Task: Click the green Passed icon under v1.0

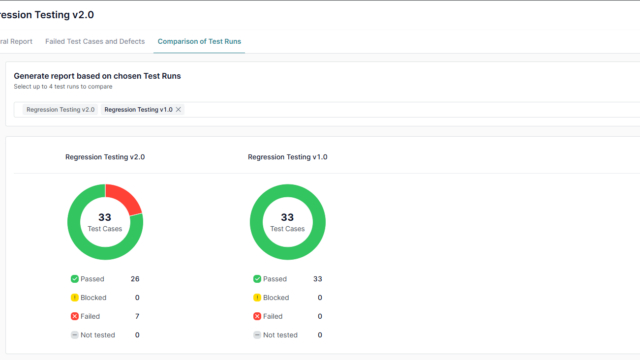Action: click(x=257, y=279)
